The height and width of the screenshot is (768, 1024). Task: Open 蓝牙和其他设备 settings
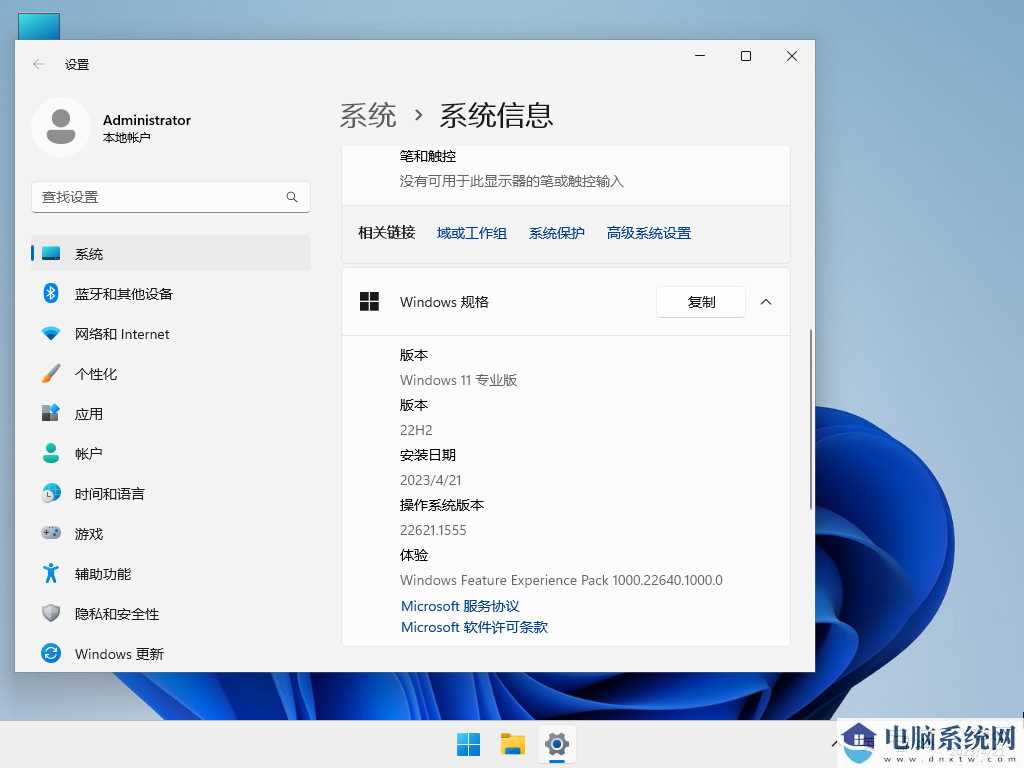tap(170, 293)
